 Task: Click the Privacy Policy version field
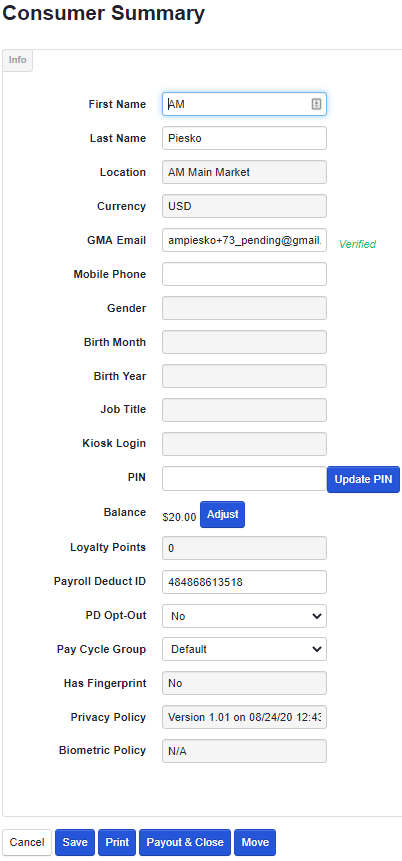(x=244, y=717)
